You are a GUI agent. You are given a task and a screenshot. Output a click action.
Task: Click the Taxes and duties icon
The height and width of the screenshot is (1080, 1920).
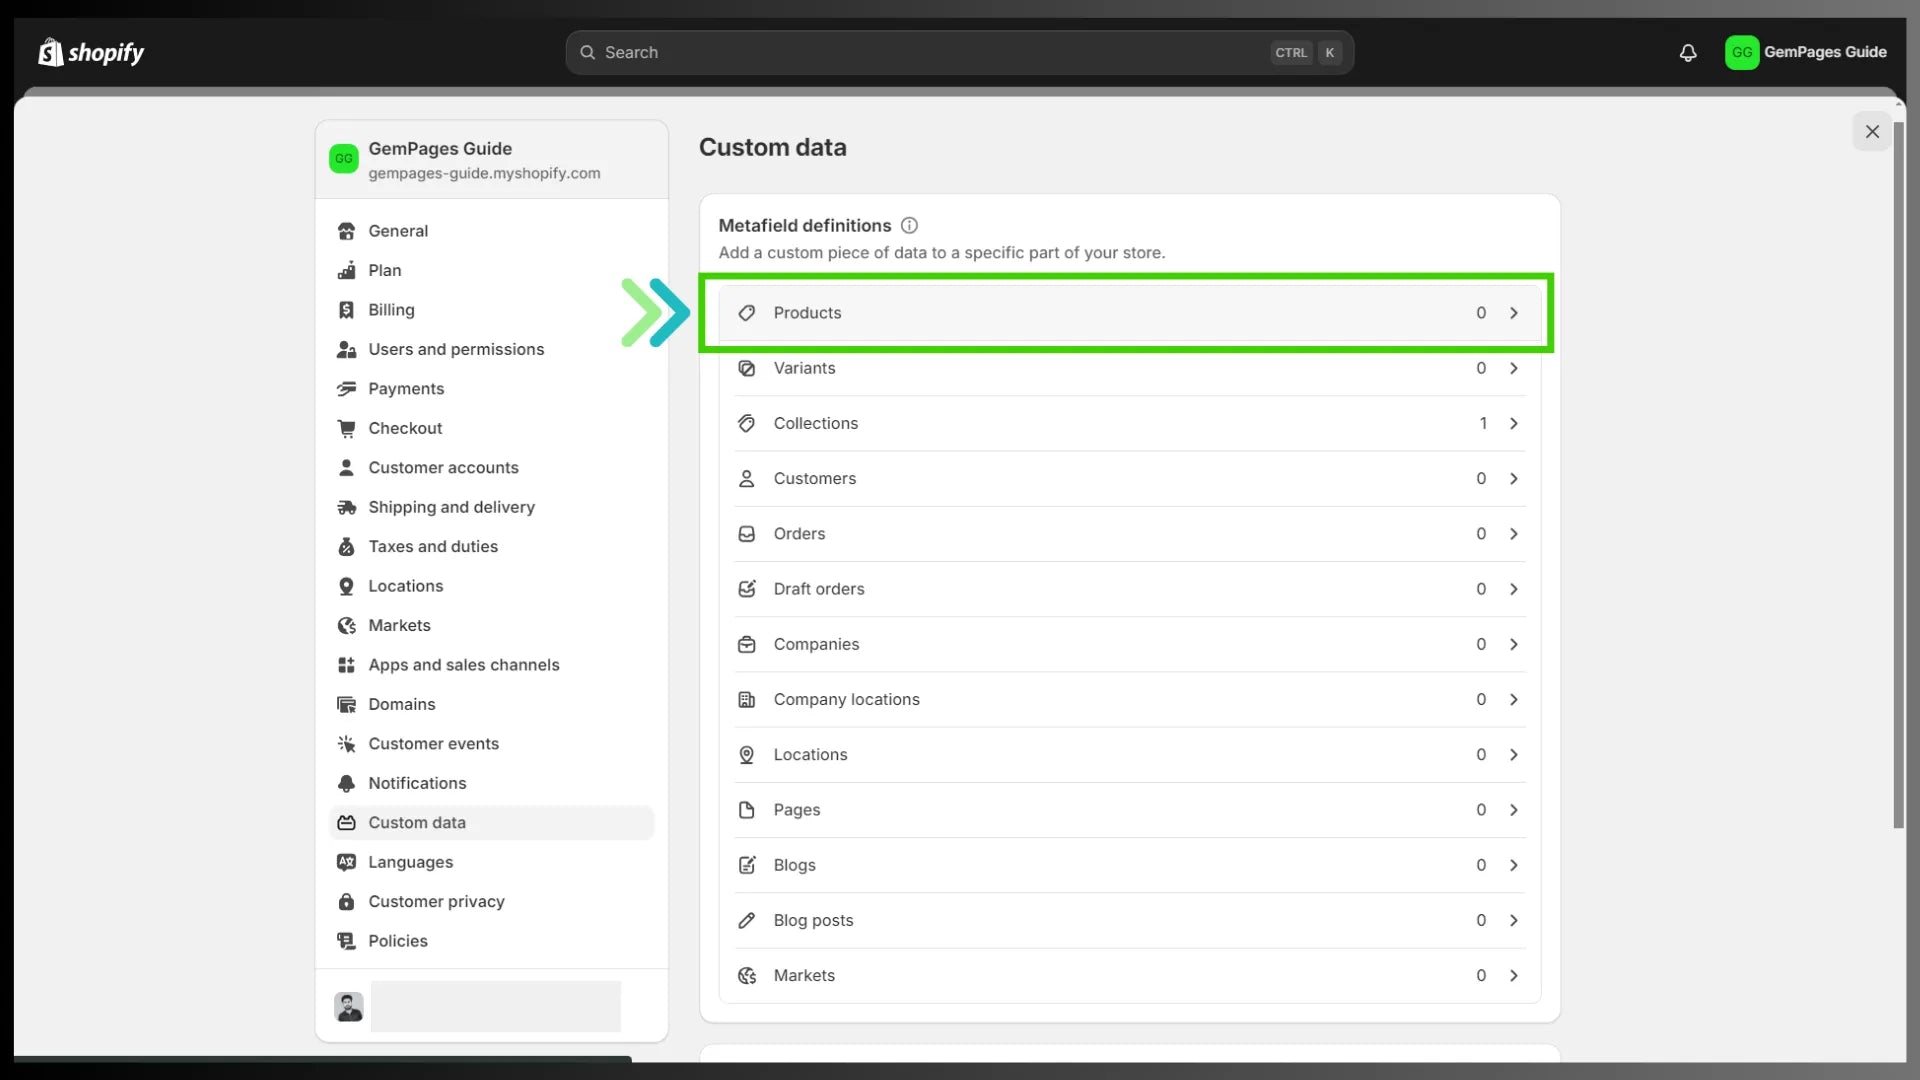346,547
